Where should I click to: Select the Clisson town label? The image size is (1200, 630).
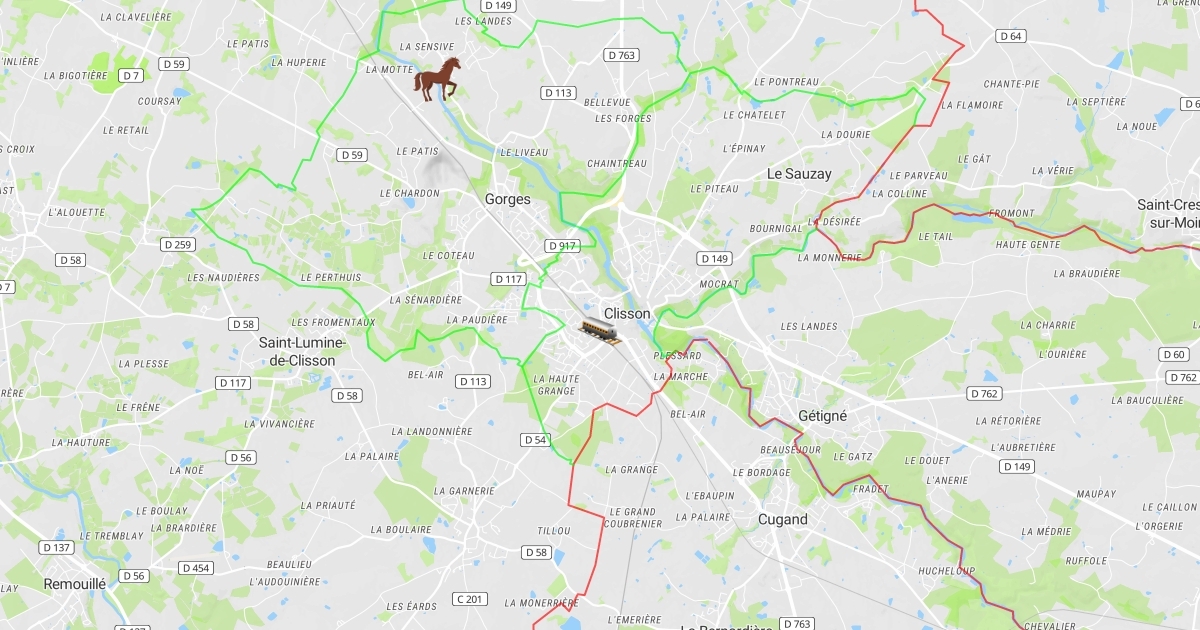pos(627,313)
